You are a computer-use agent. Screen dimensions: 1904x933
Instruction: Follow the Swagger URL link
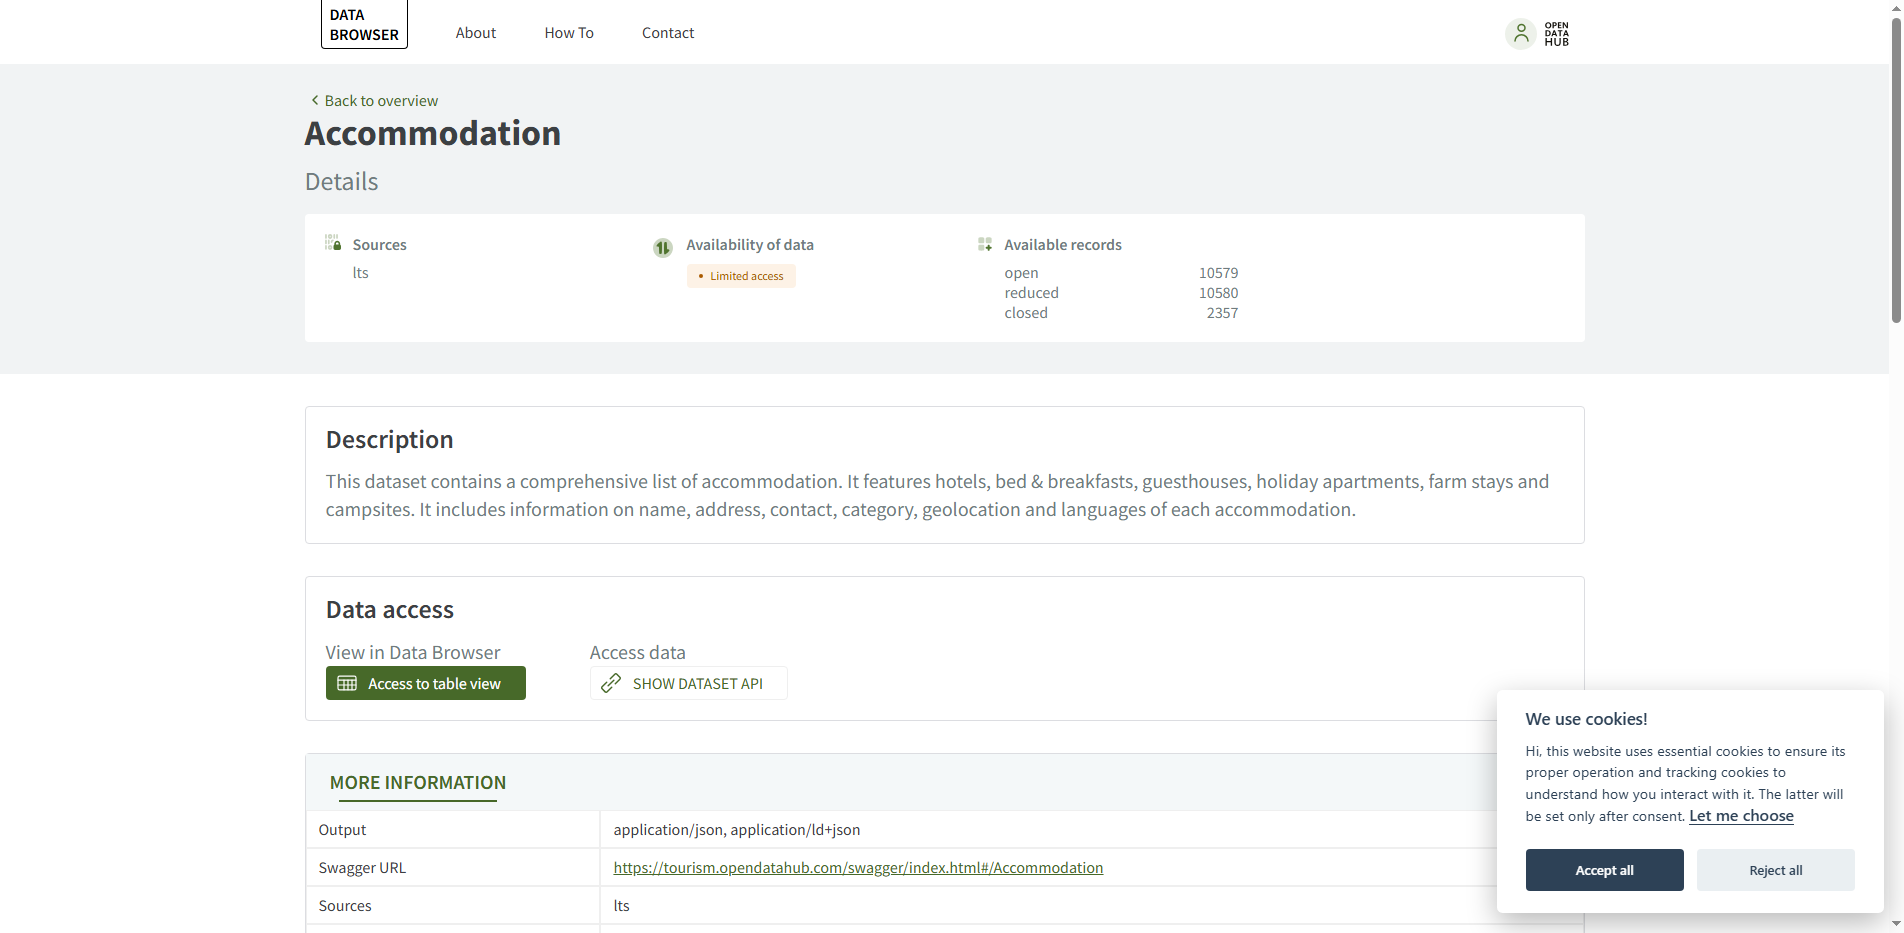[858, 867]
